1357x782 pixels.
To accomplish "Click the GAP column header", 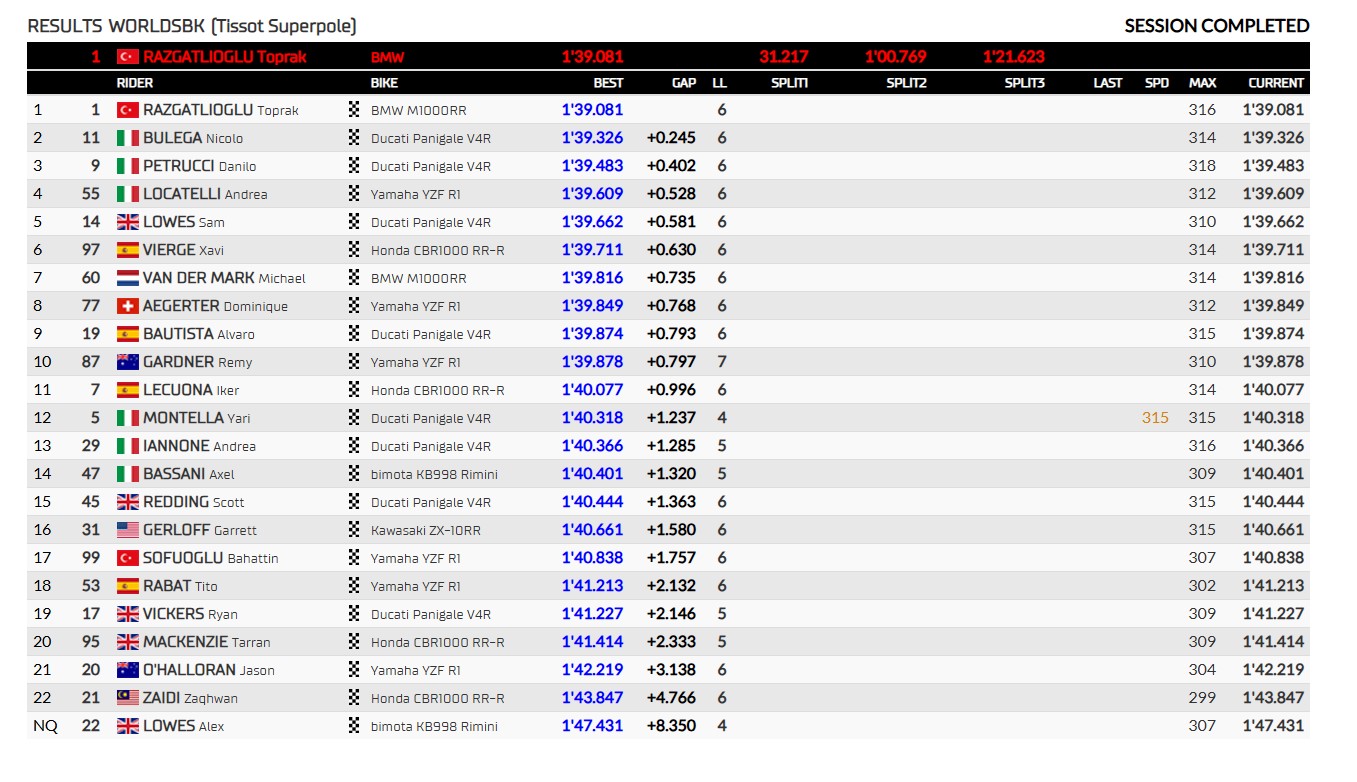I will (684, 83).
